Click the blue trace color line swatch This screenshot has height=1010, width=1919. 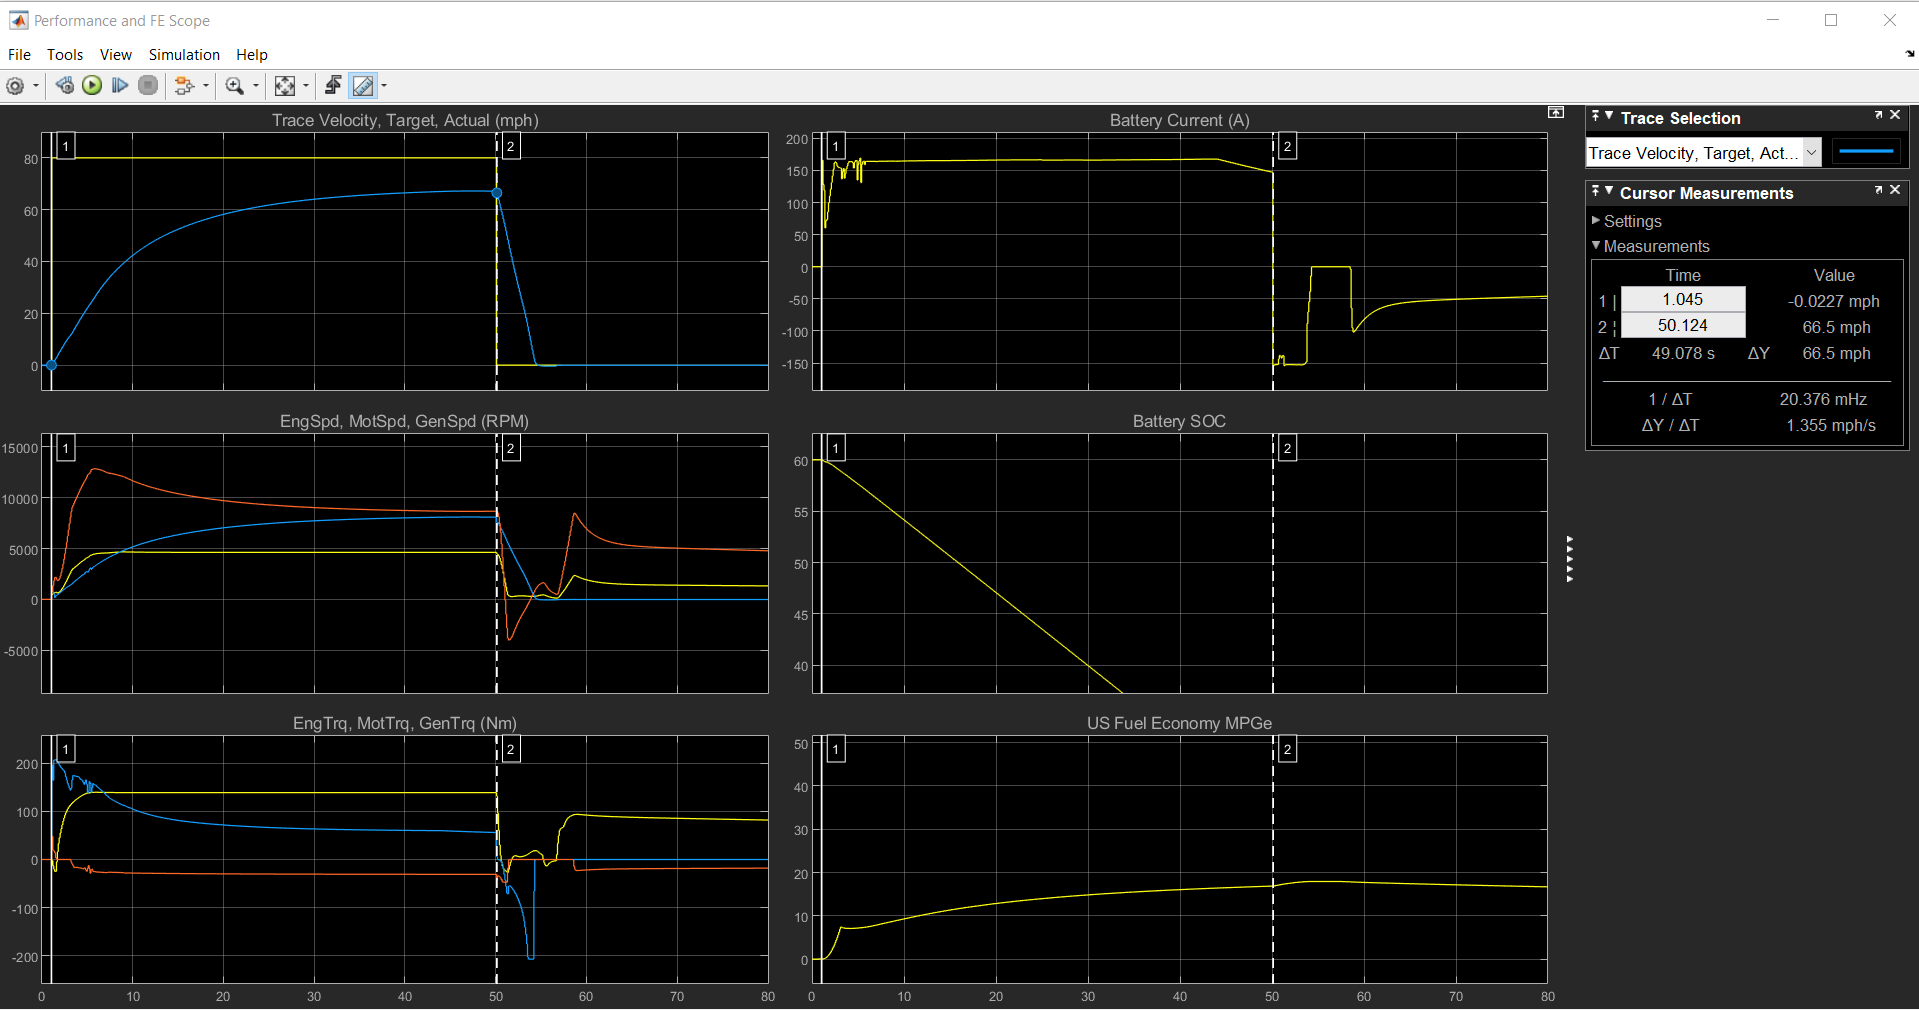click(1866, 152)
